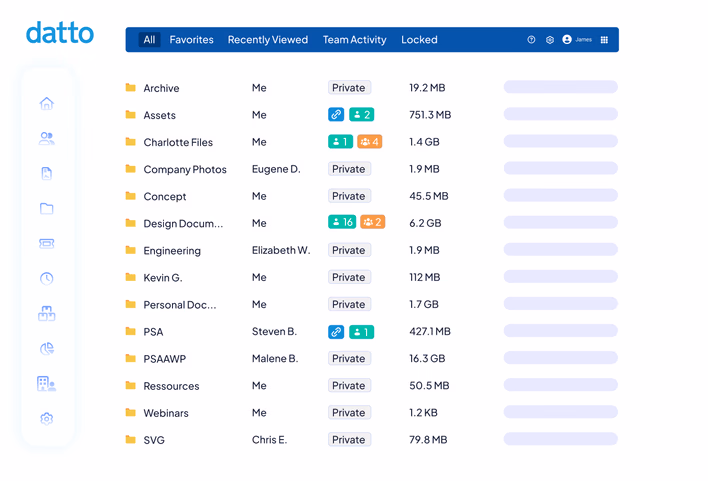
Task: Click size value 16.3 GB
Action: (x=427, y=359)
